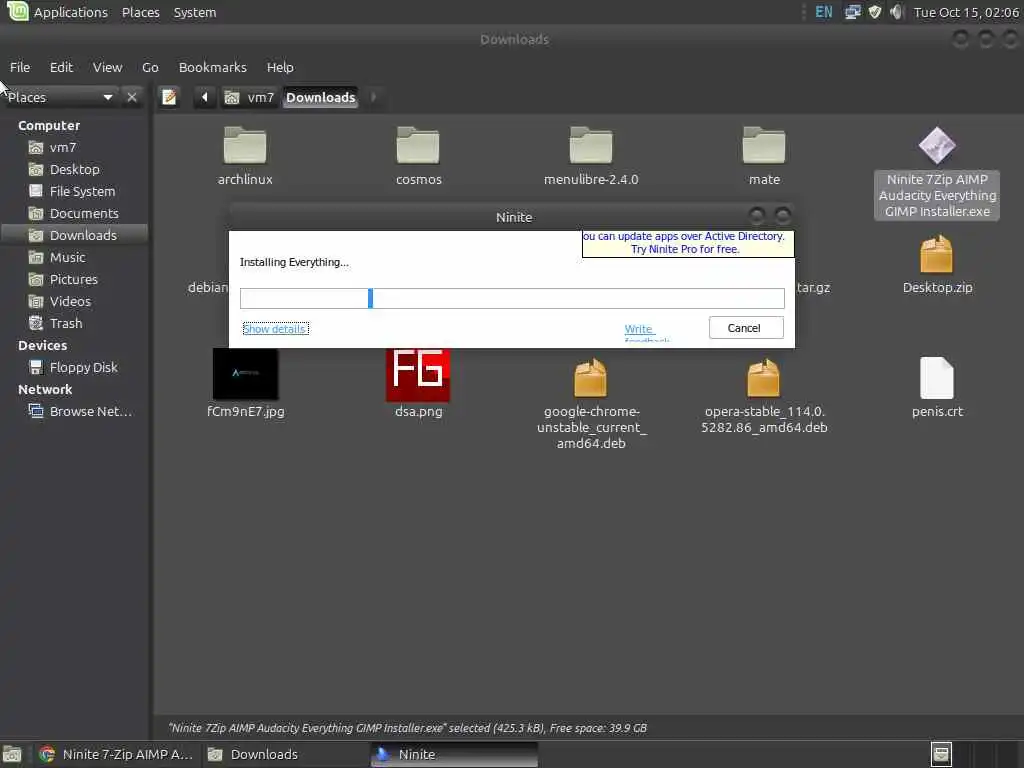Open the Bookmarks menu
The height and width of the screenshot is (768, 1024).
(x=213, y=67)
